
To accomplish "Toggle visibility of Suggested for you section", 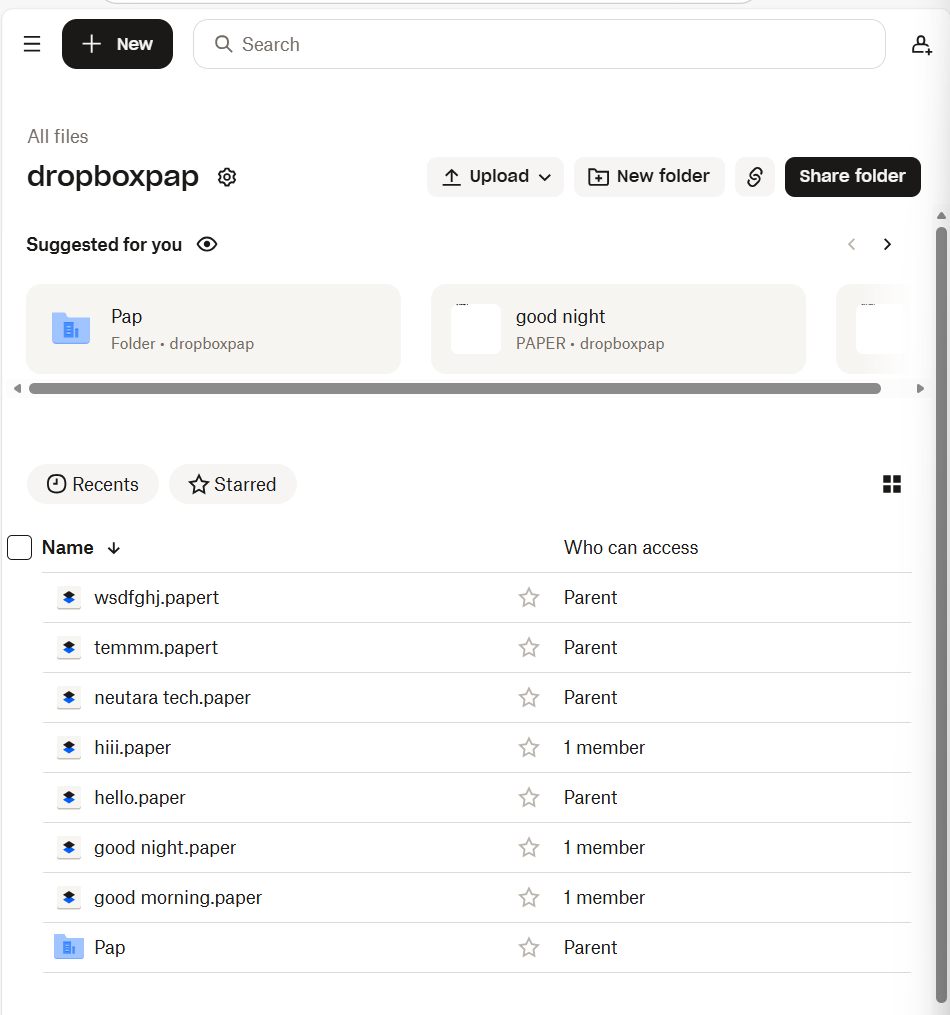I will tap(207, 244).
